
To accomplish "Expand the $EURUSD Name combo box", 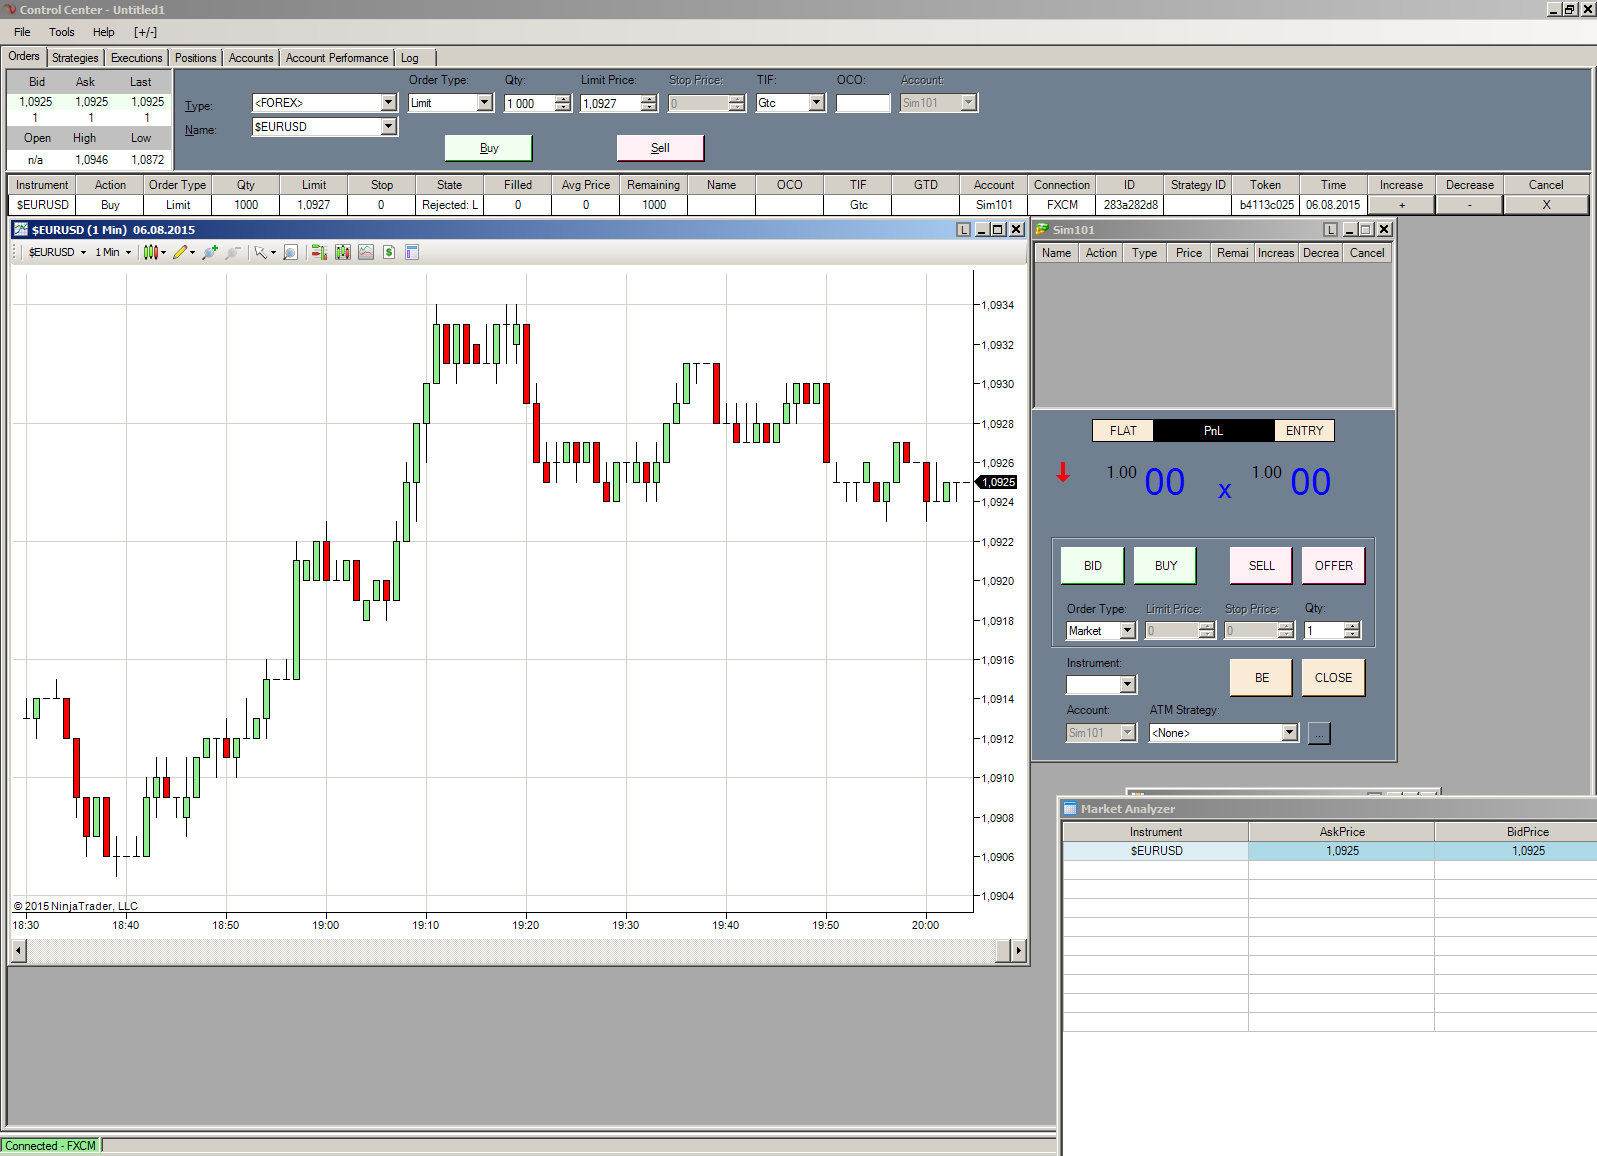I will (x=388, y=127).
